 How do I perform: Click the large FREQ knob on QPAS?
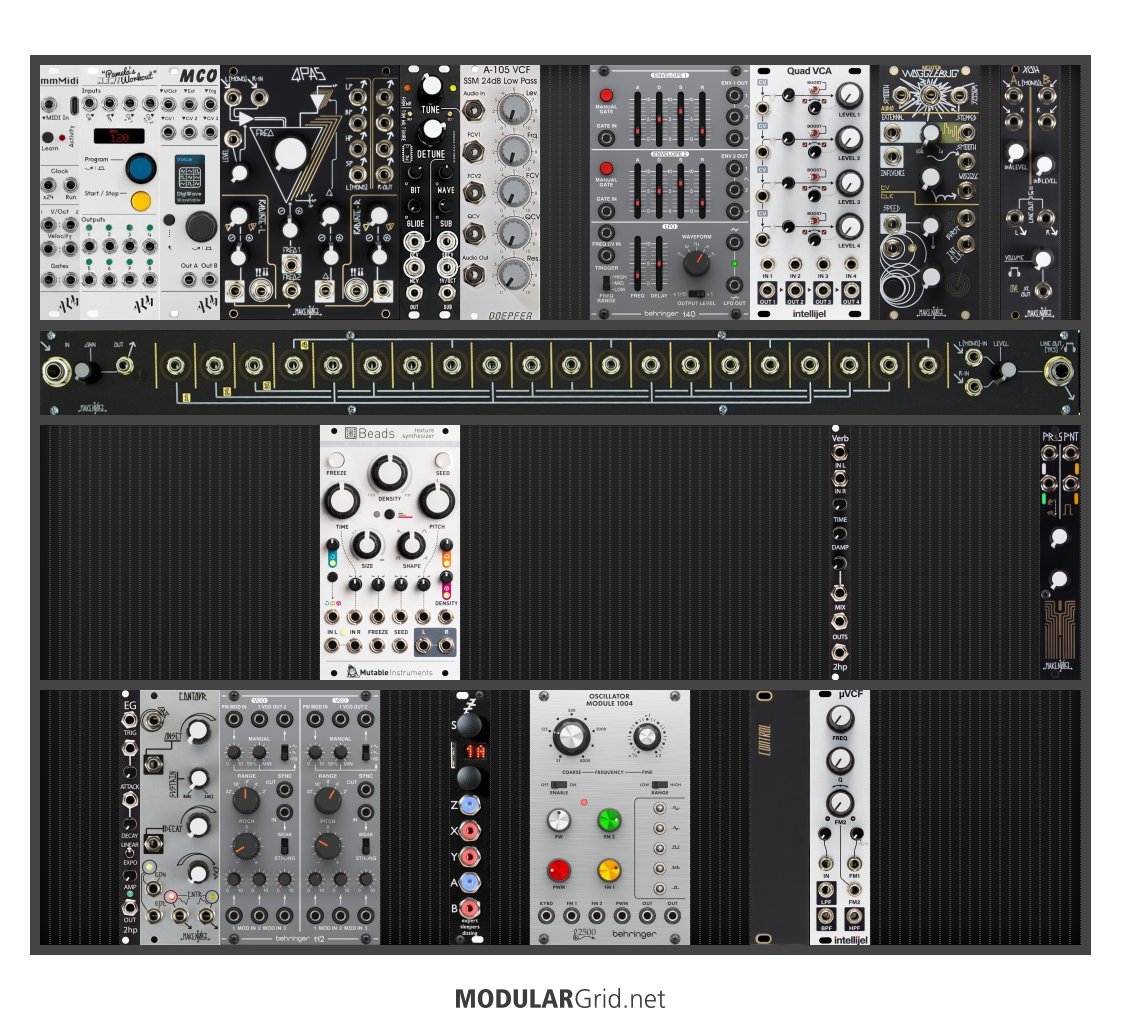291,152
